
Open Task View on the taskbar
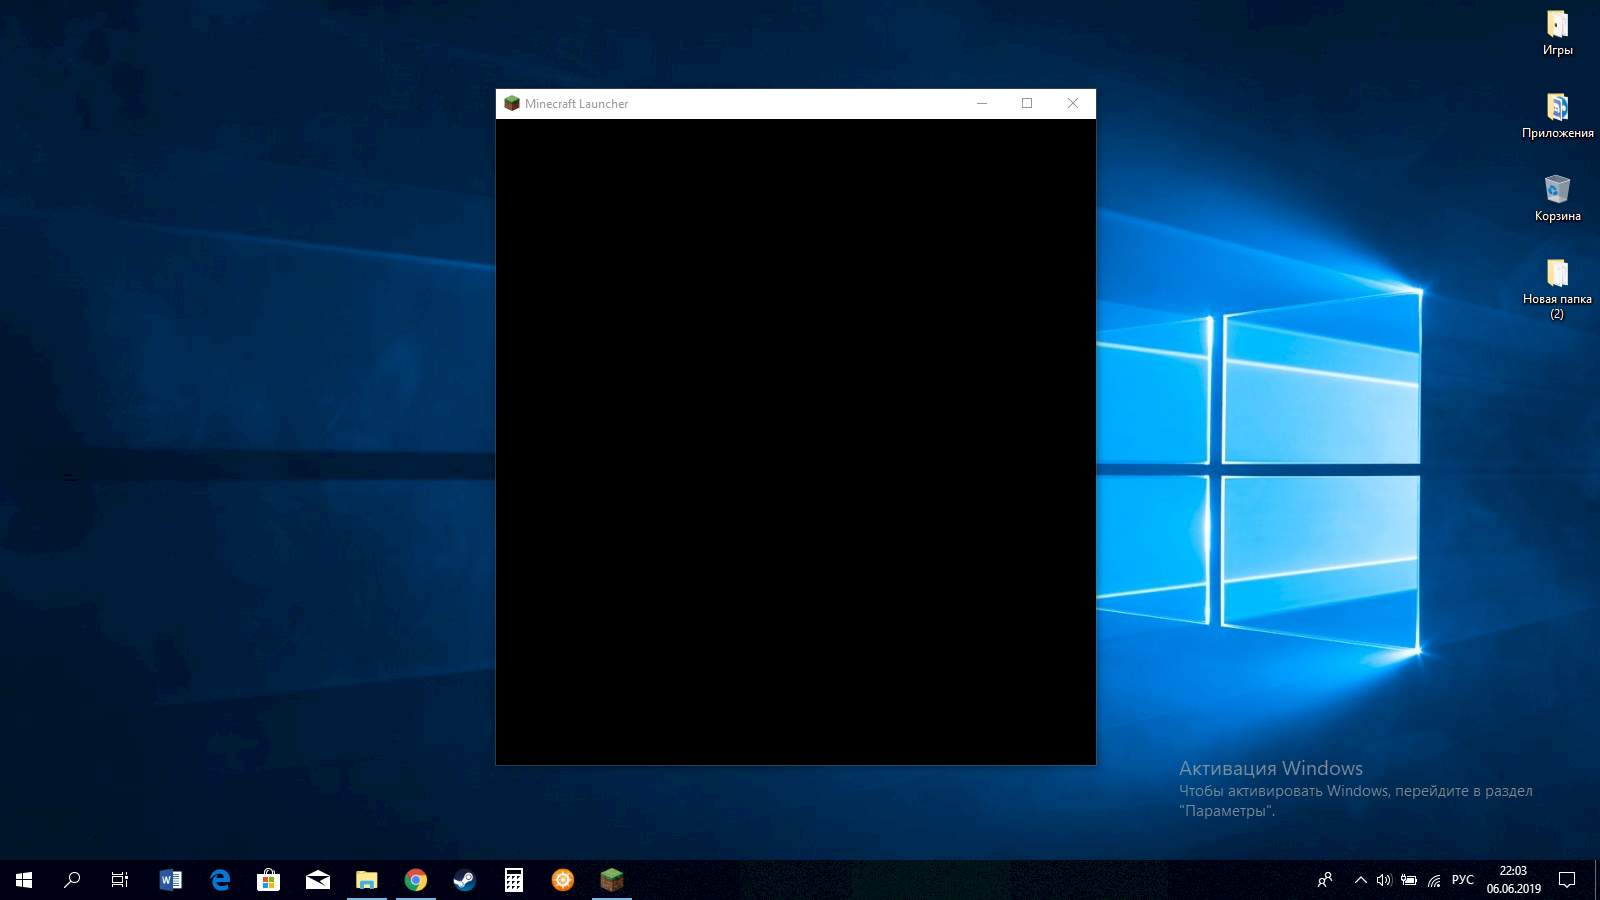point(120,880)
